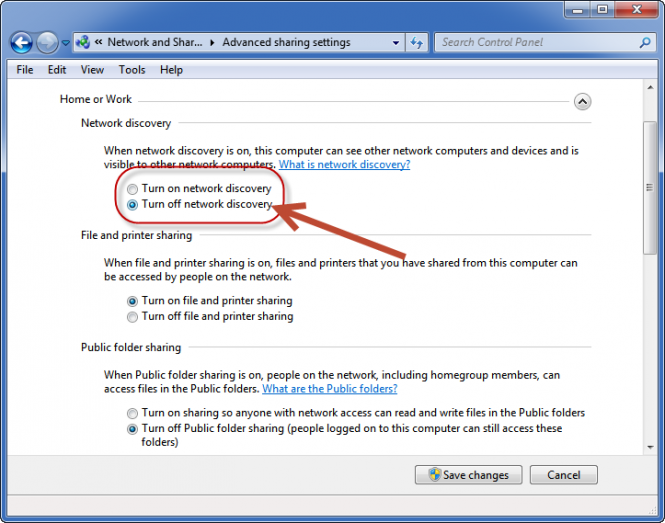Click the Forward navigation arrow button
This screenshot has height=523, width=665.
[x=47, y=43]
